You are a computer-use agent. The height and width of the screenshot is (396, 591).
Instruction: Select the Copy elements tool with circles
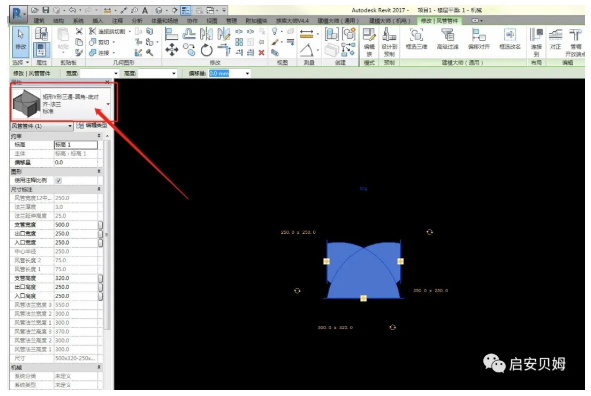coord(189,50)
